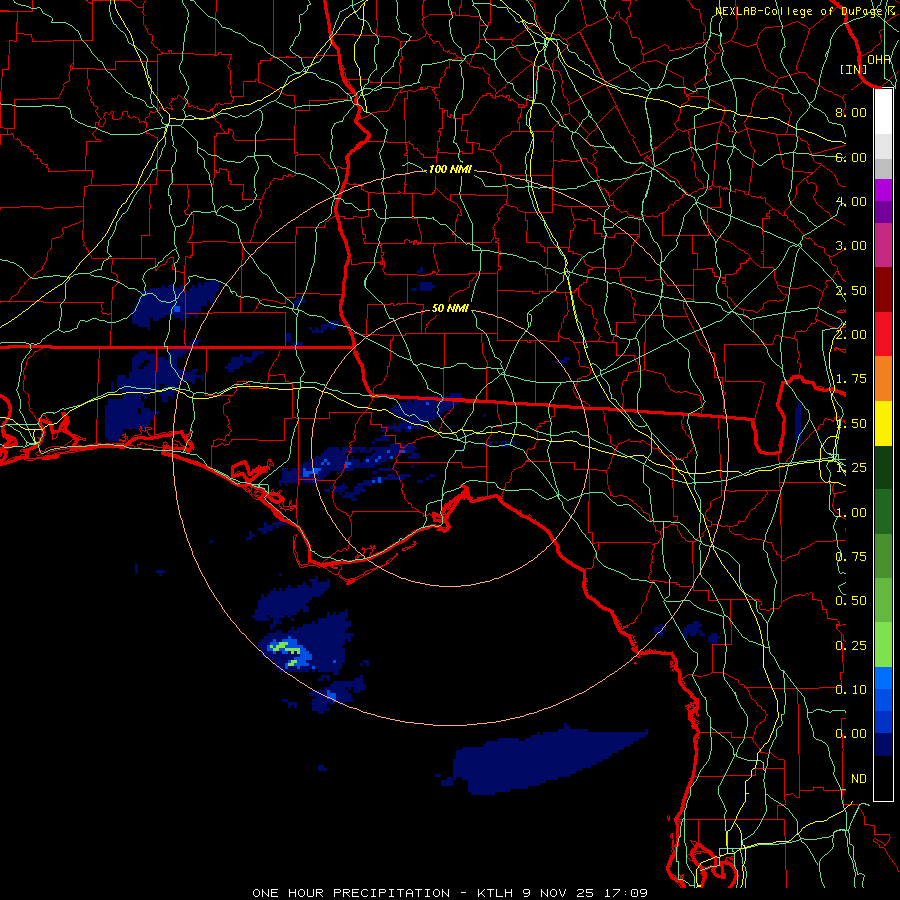Viewport: 900px width, 900px height.
Task: Click the ONE HOUR PRECIPITATION caption title
Action: [x=351, y=893]
